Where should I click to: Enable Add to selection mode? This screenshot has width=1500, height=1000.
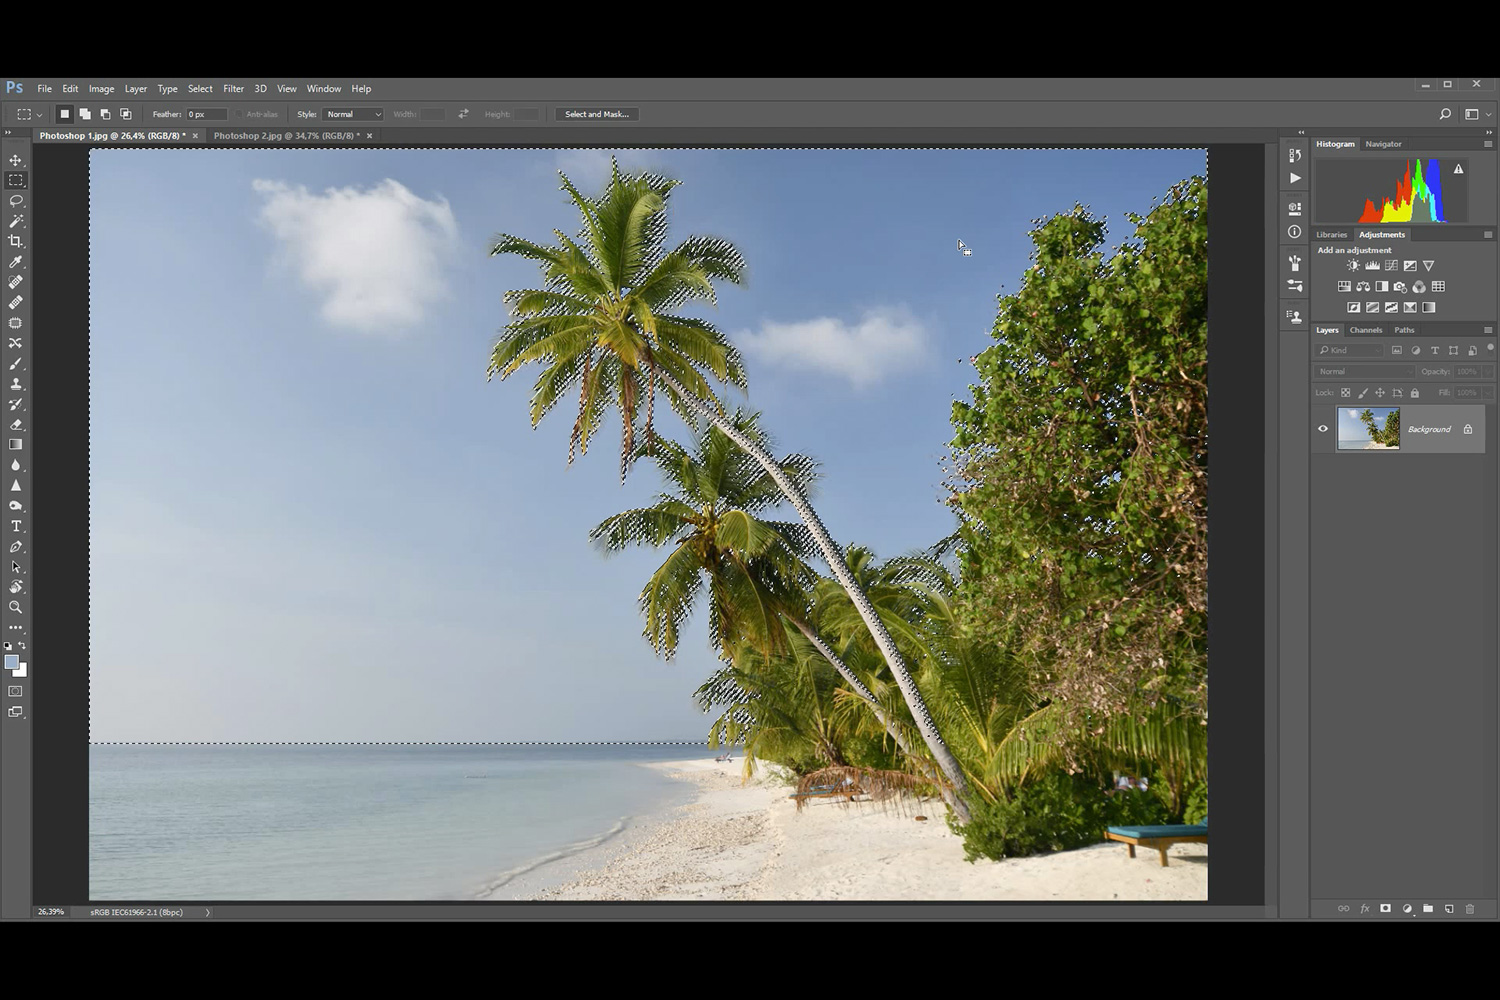point(85,114)
